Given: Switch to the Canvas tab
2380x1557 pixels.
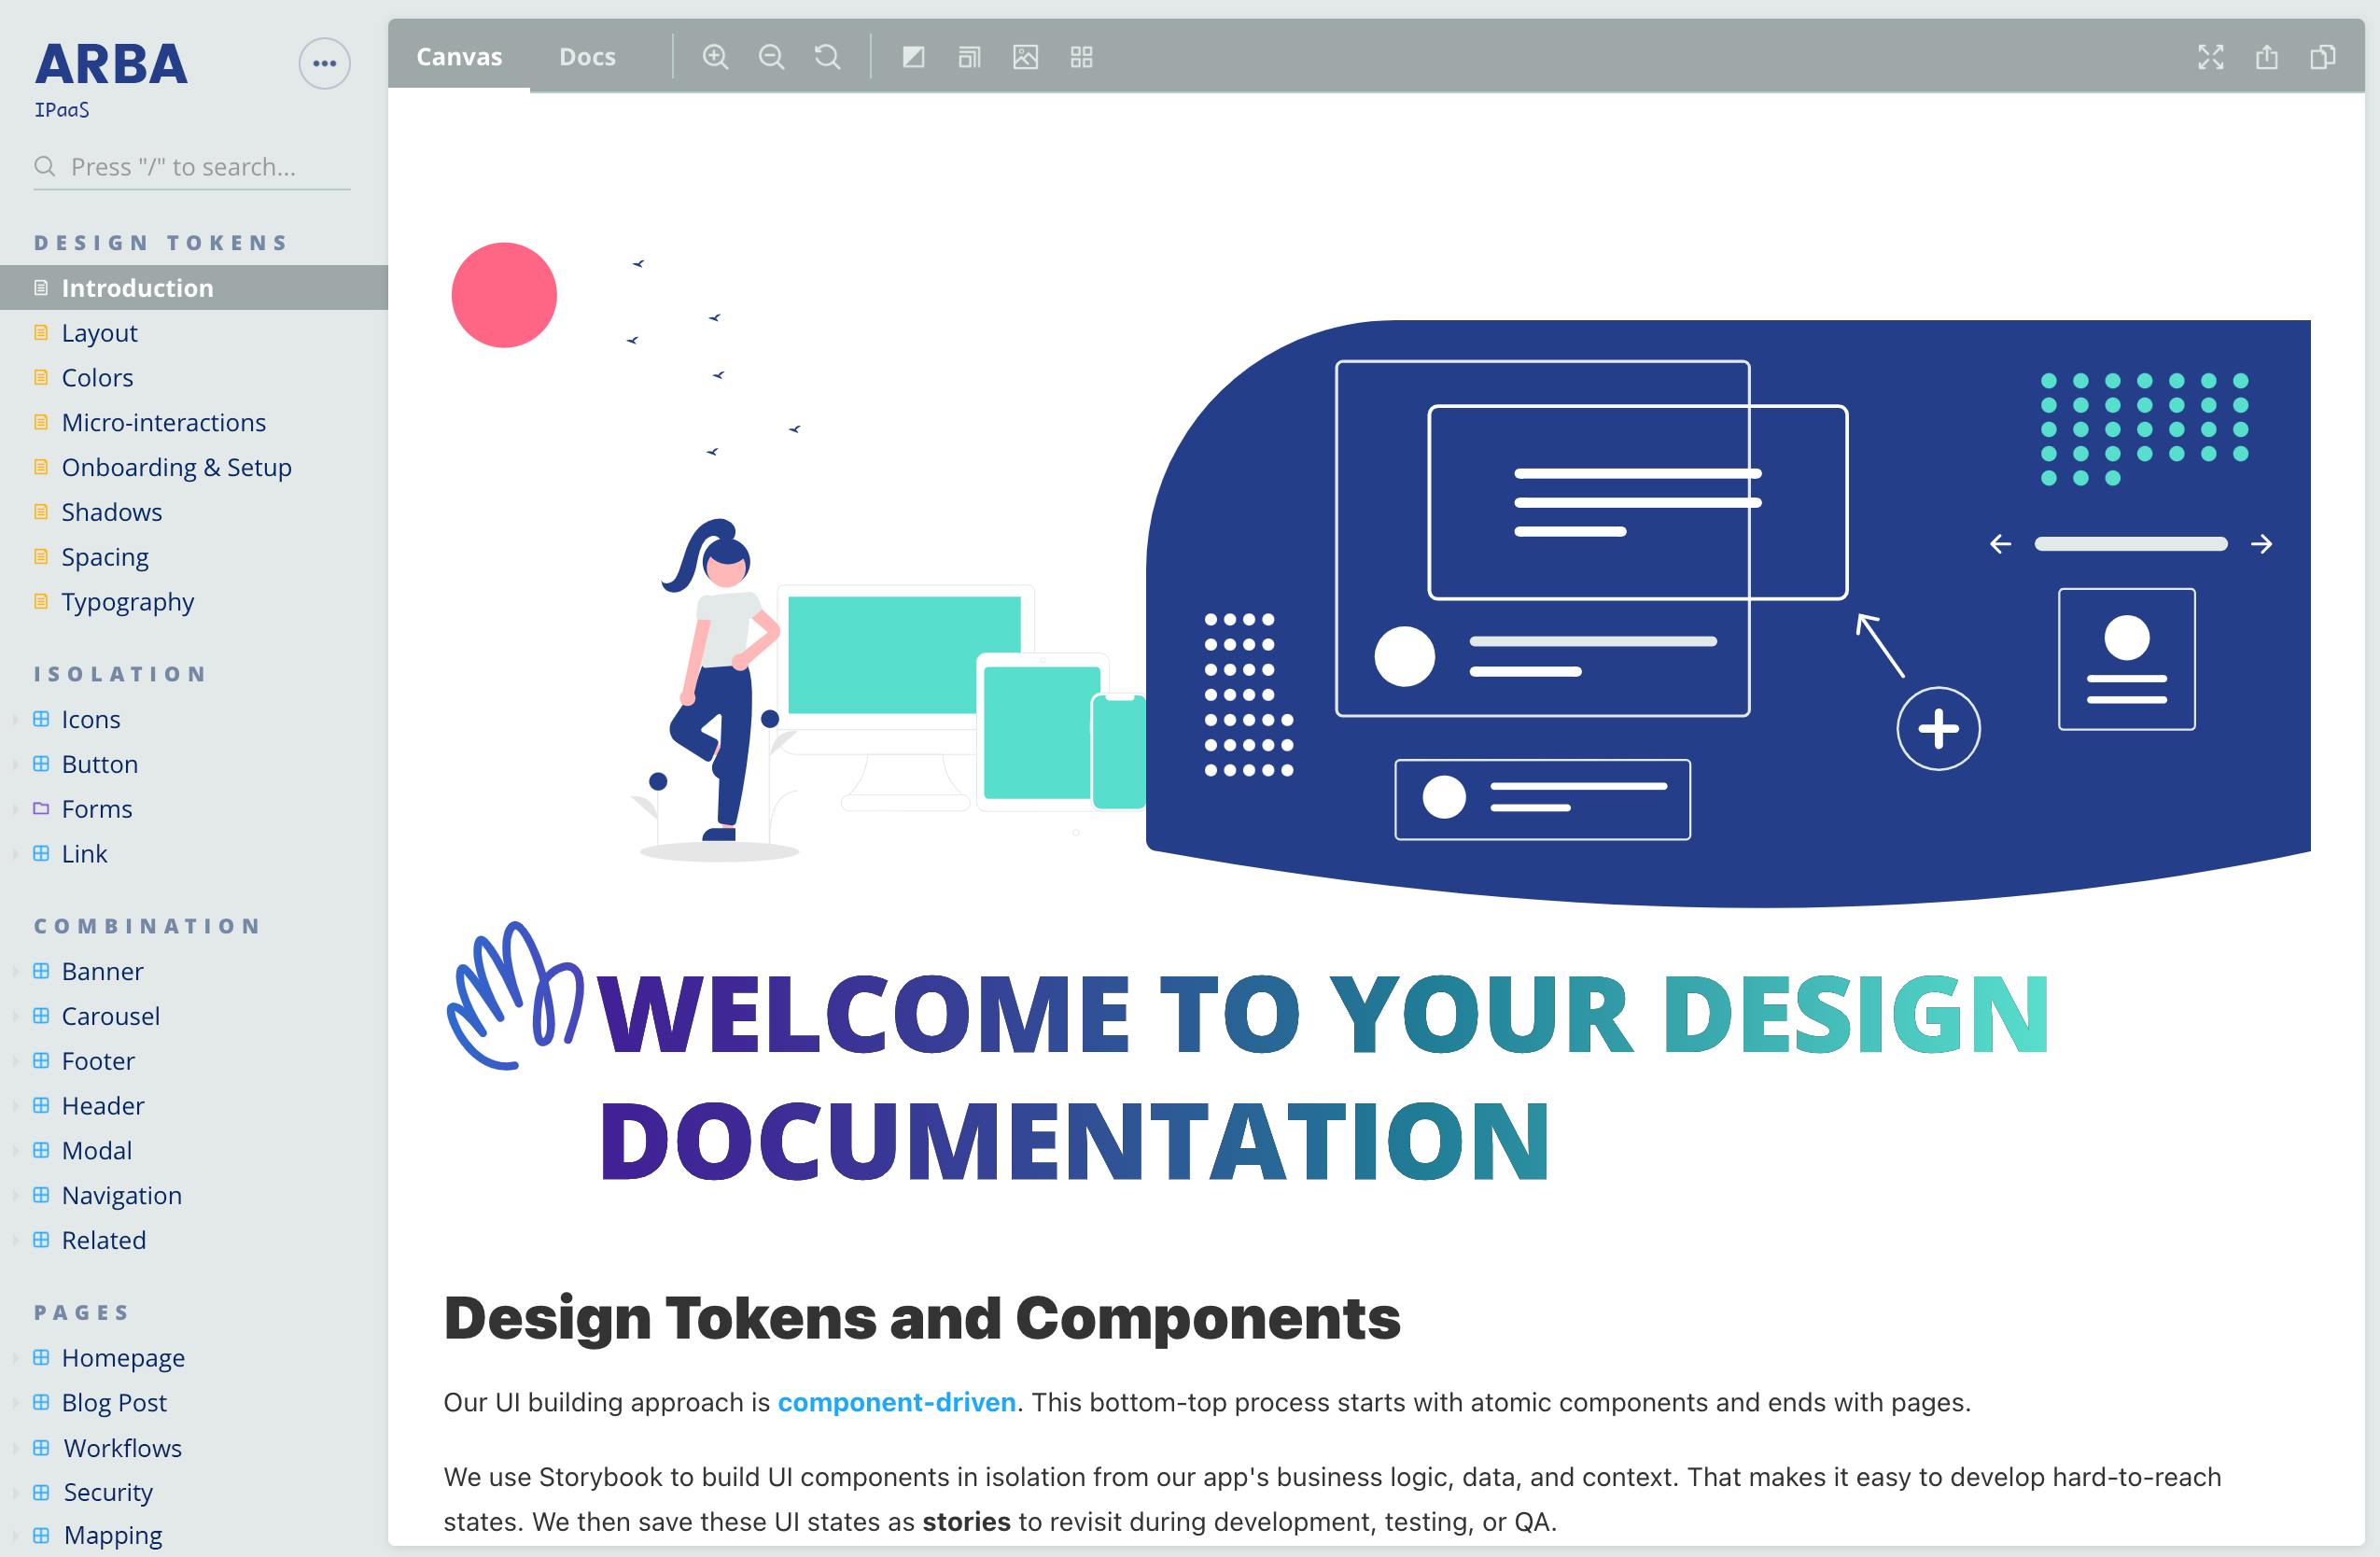Looking at the screenshot, I should click(459, 57).
